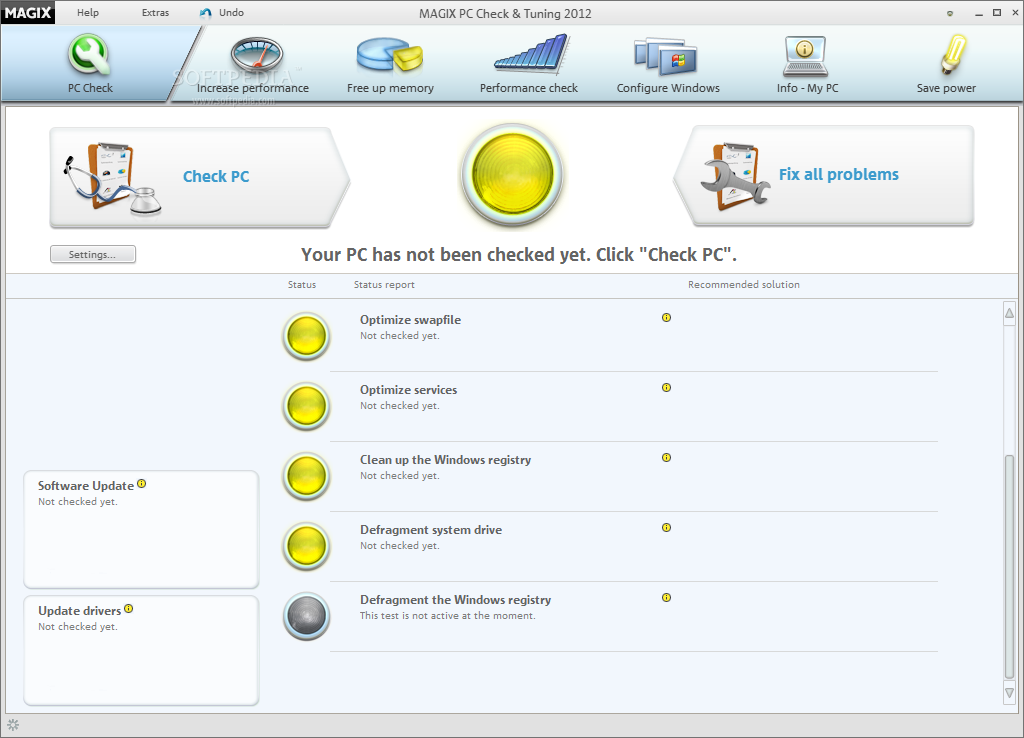Click the large yellow overall status light

[x=512, y=175]
